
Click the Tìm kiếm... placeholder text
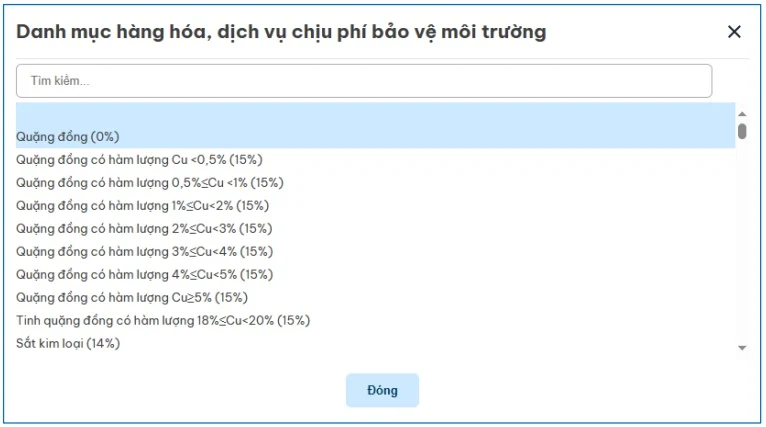coord(60,81)
